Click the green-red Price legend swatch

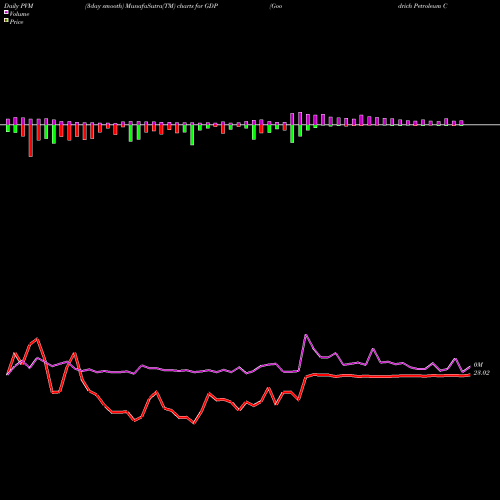[6, 21]
